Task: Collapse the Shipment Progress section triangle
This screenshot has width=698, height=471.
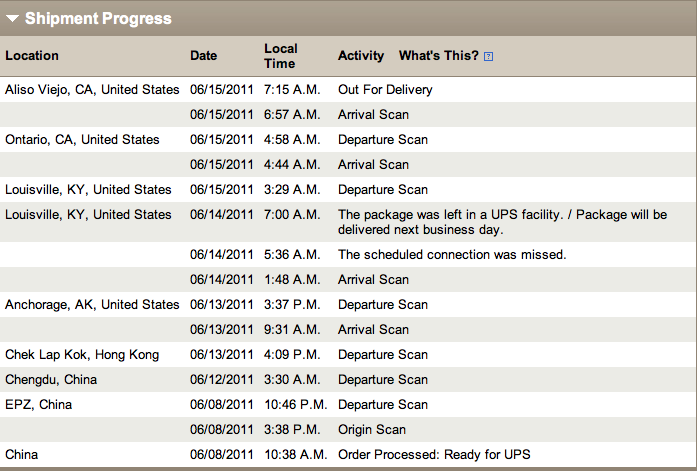Action: (x=12, y=19)
